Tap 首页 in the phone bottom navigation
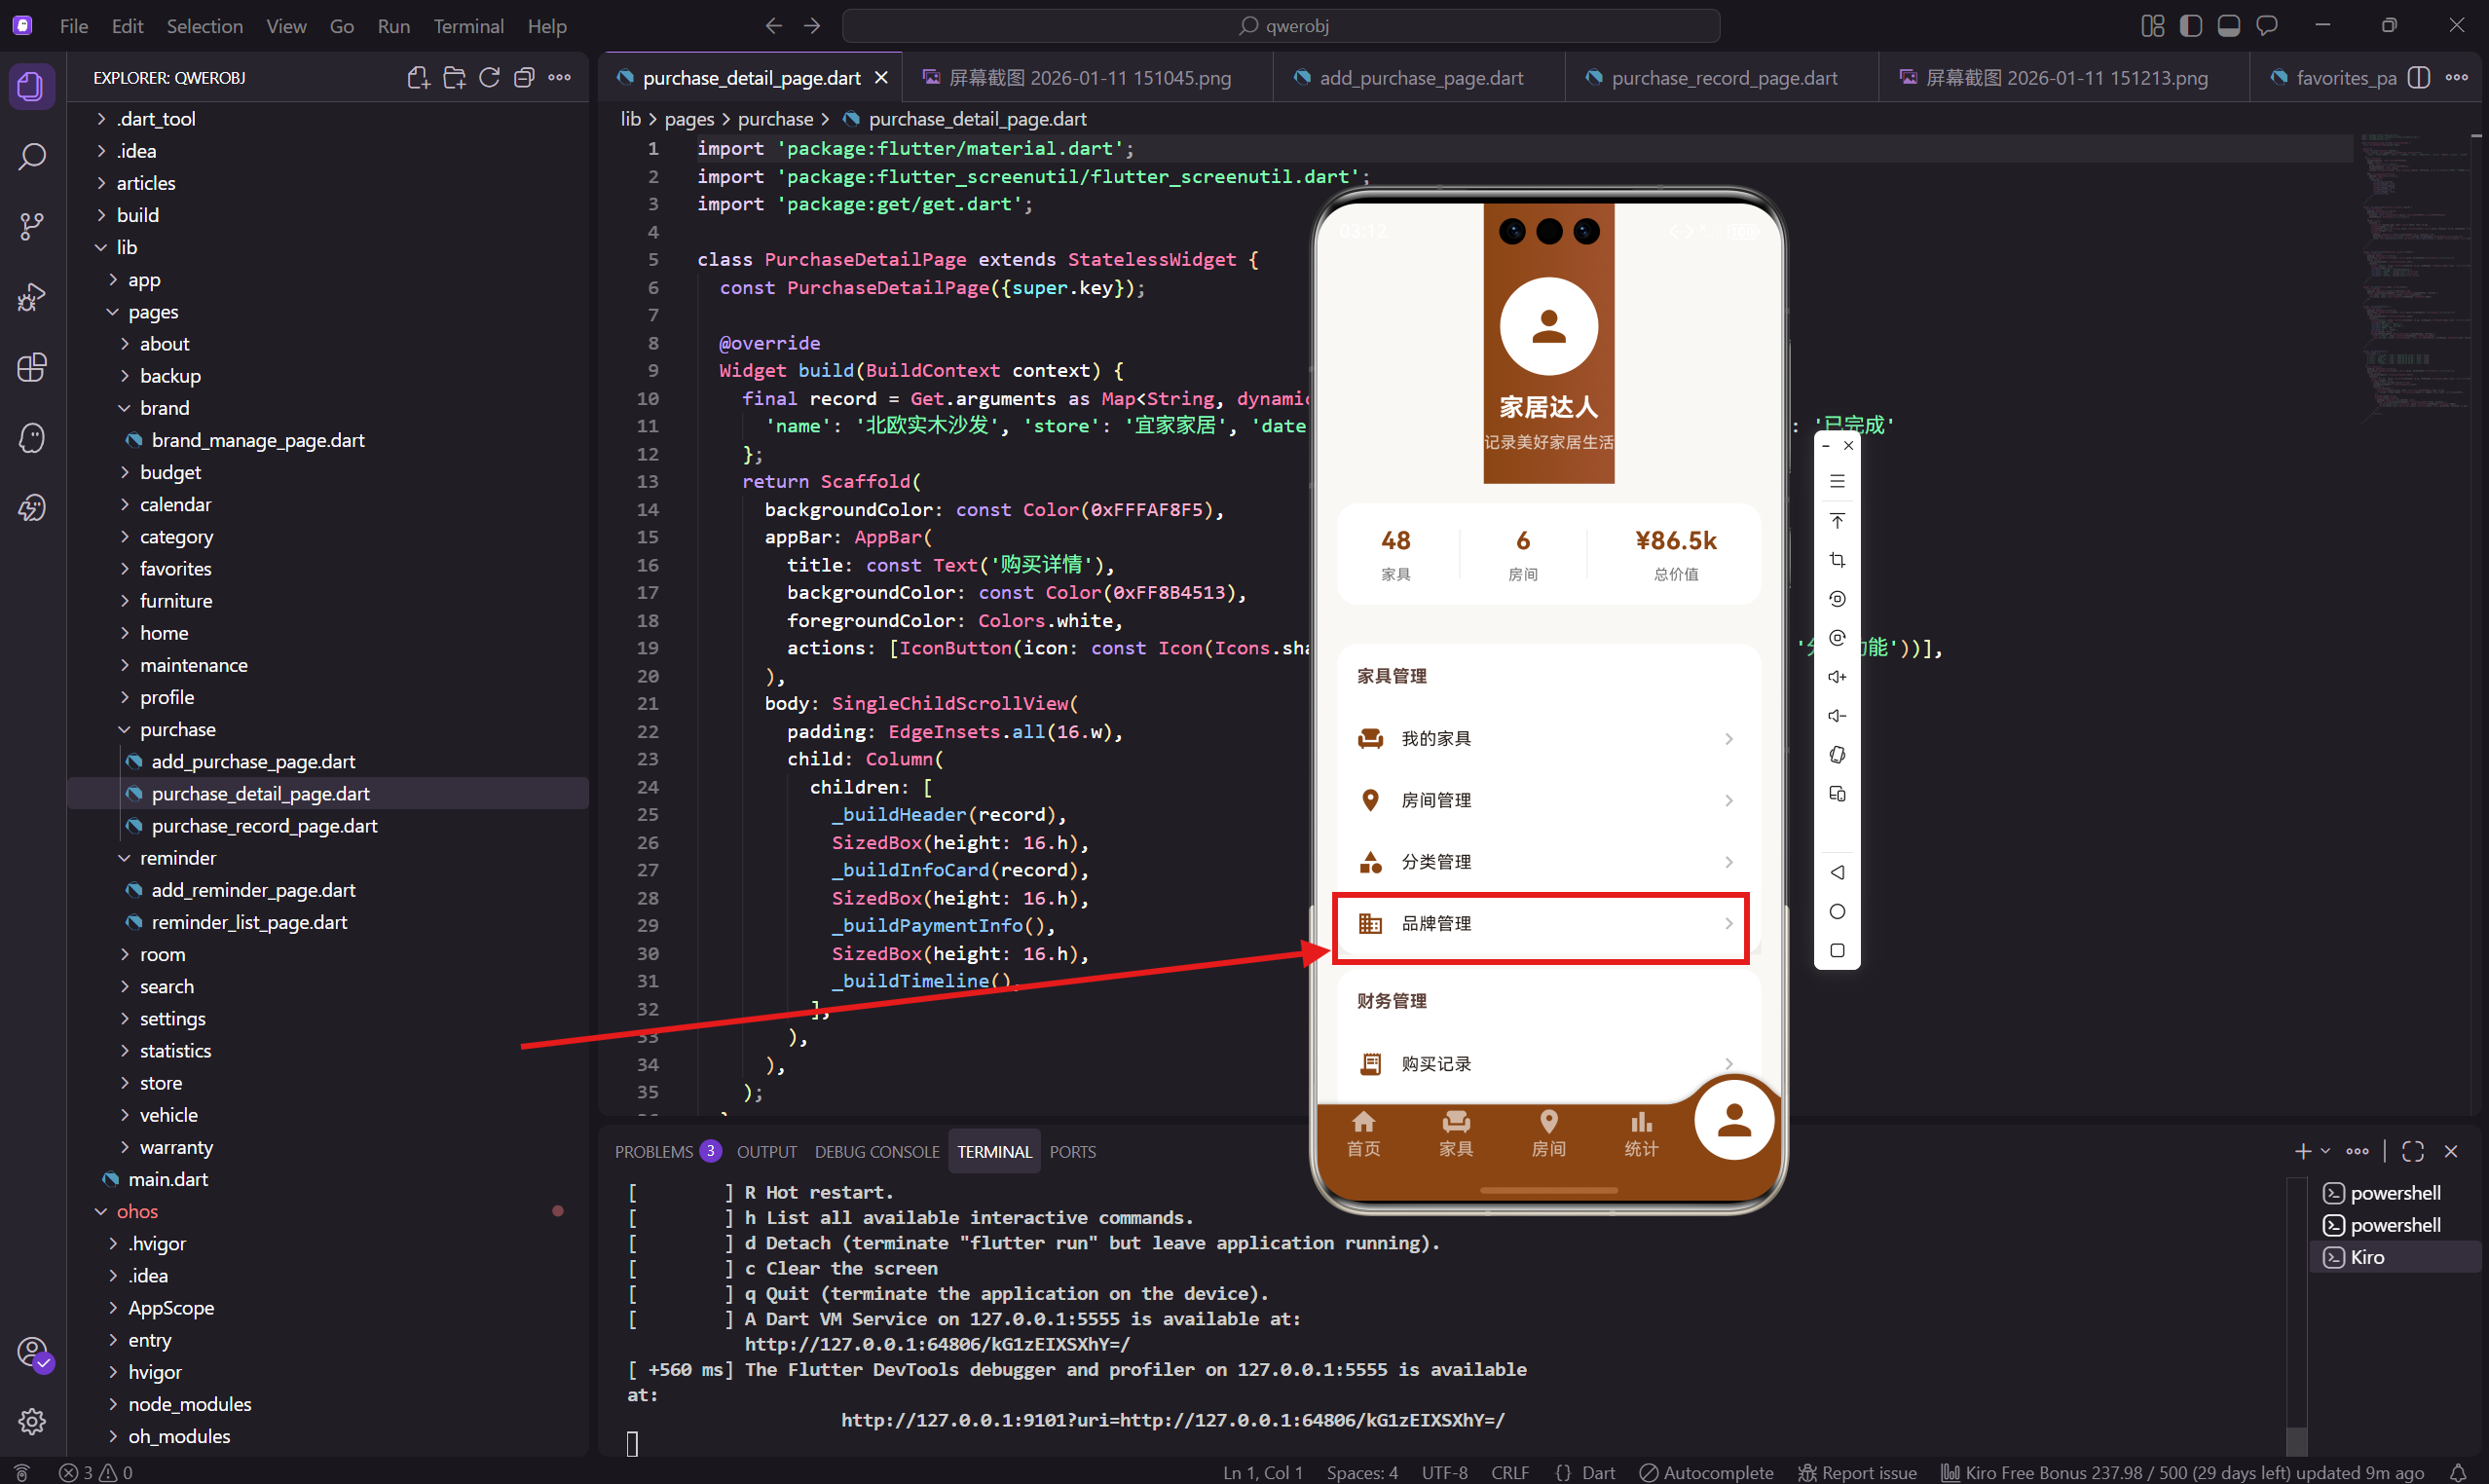 tap(1363, 1134)
